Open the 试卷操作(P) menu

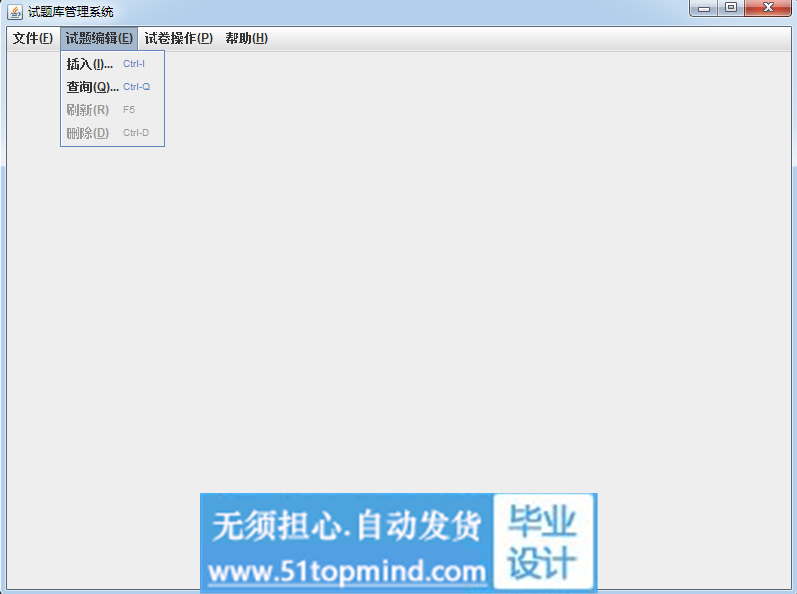point(178,39)
